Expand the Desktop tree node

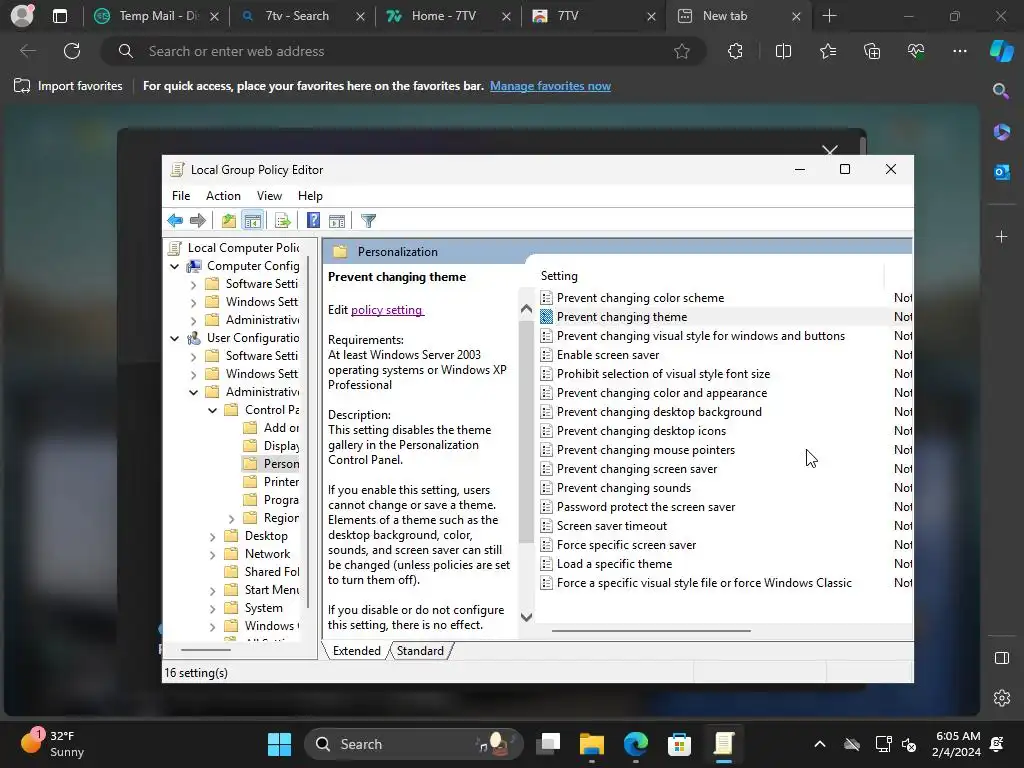(x=212, y=537)
